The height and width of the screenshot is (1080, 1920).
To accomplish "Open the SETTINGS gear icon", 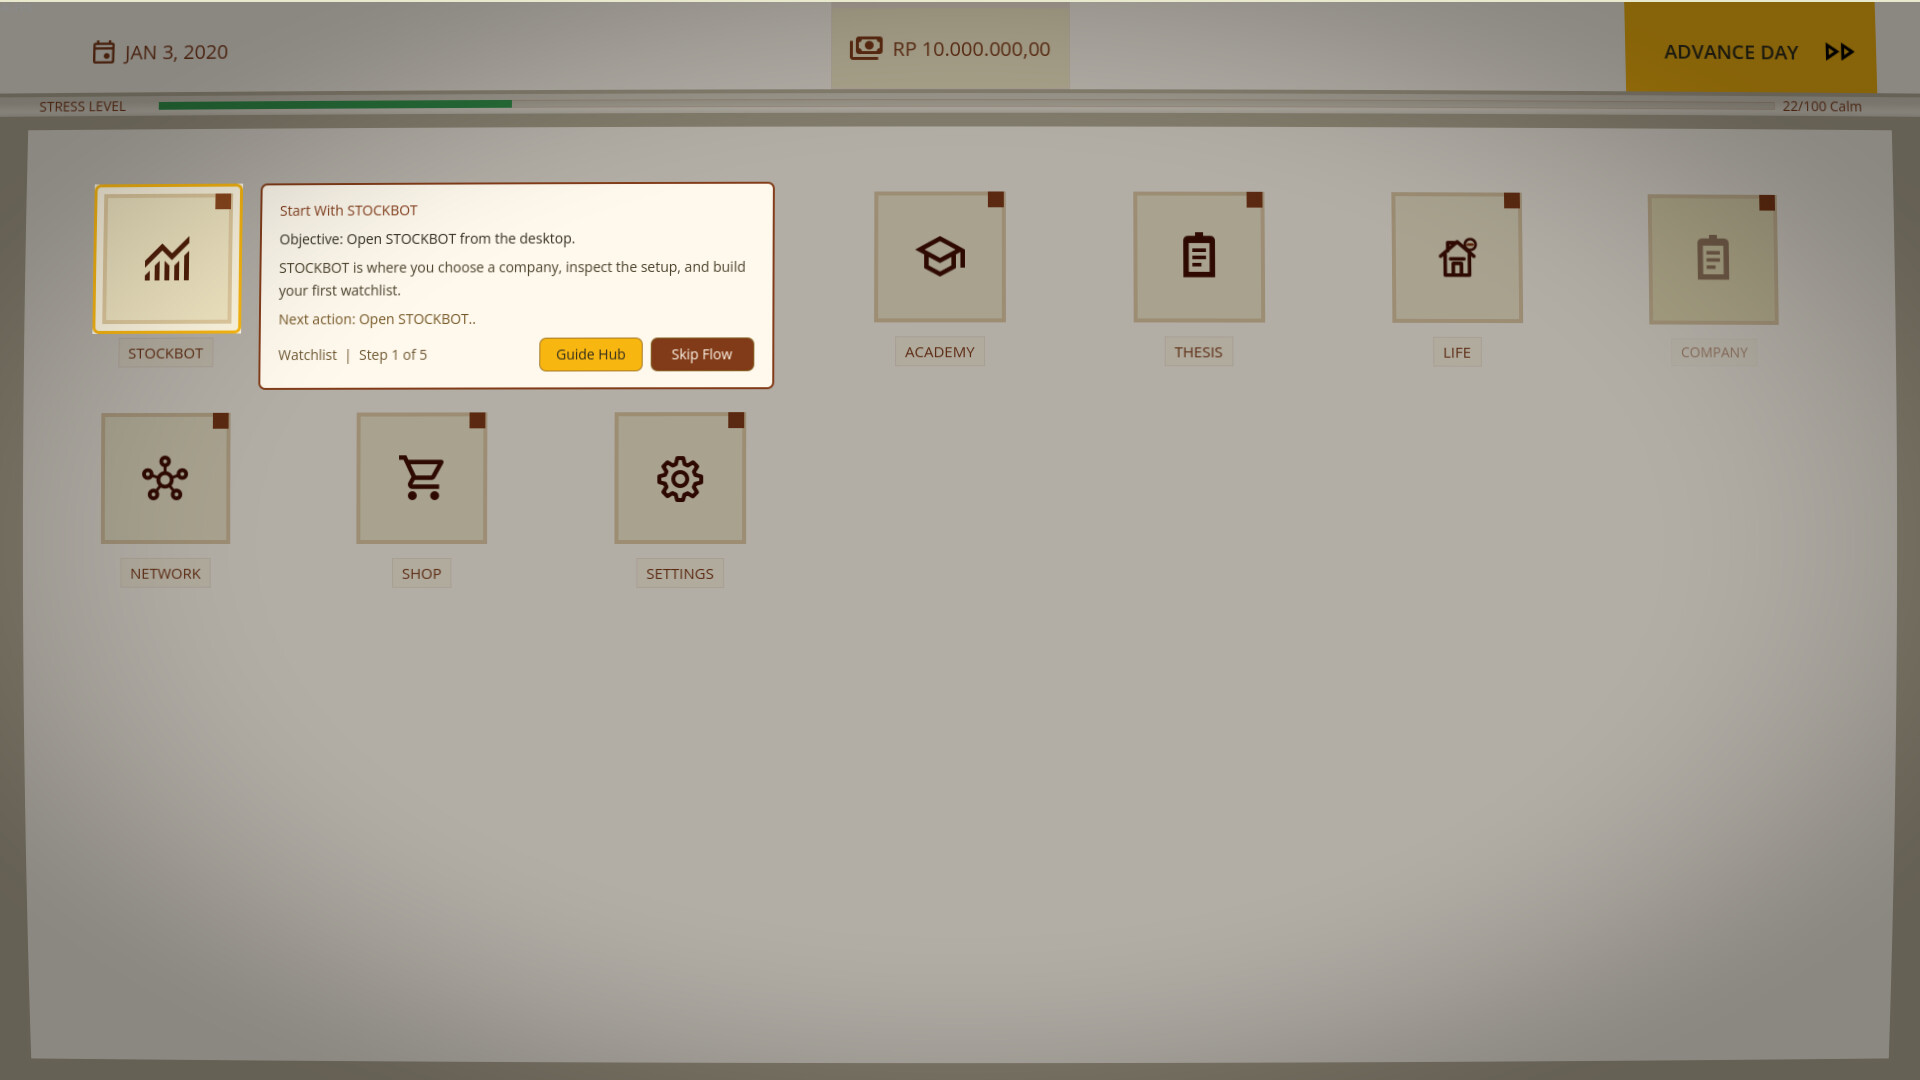I will tap(680, 478).
